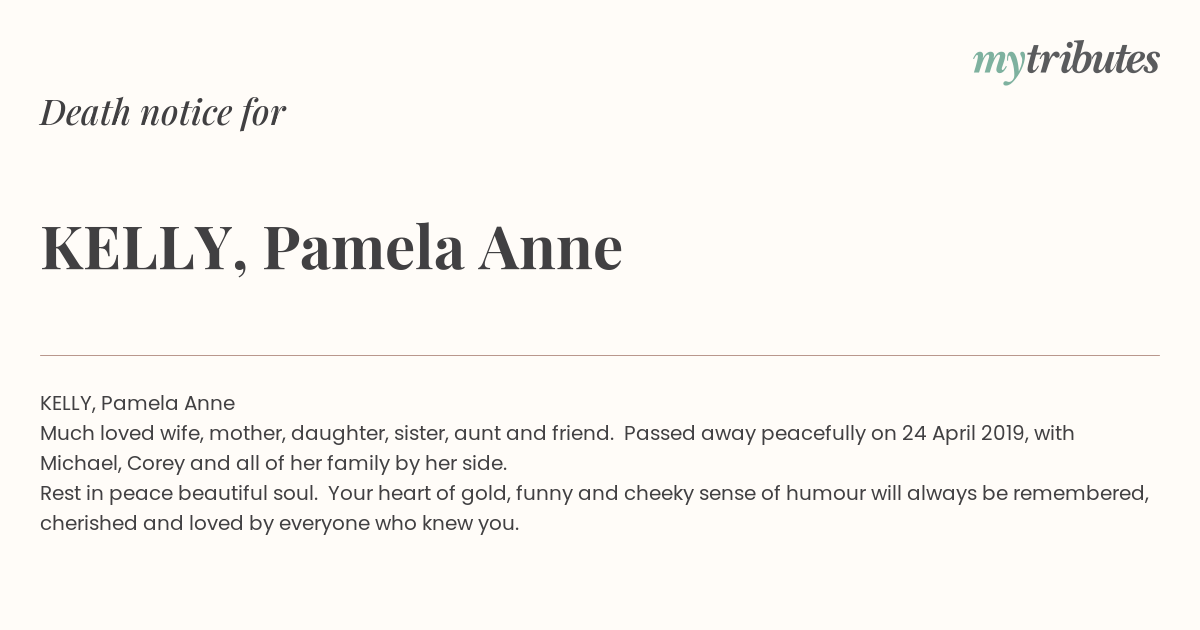Click the "Much loved wife, mother" sentence
Viewport: 1200px width, 630px height.
coord(326,434)
